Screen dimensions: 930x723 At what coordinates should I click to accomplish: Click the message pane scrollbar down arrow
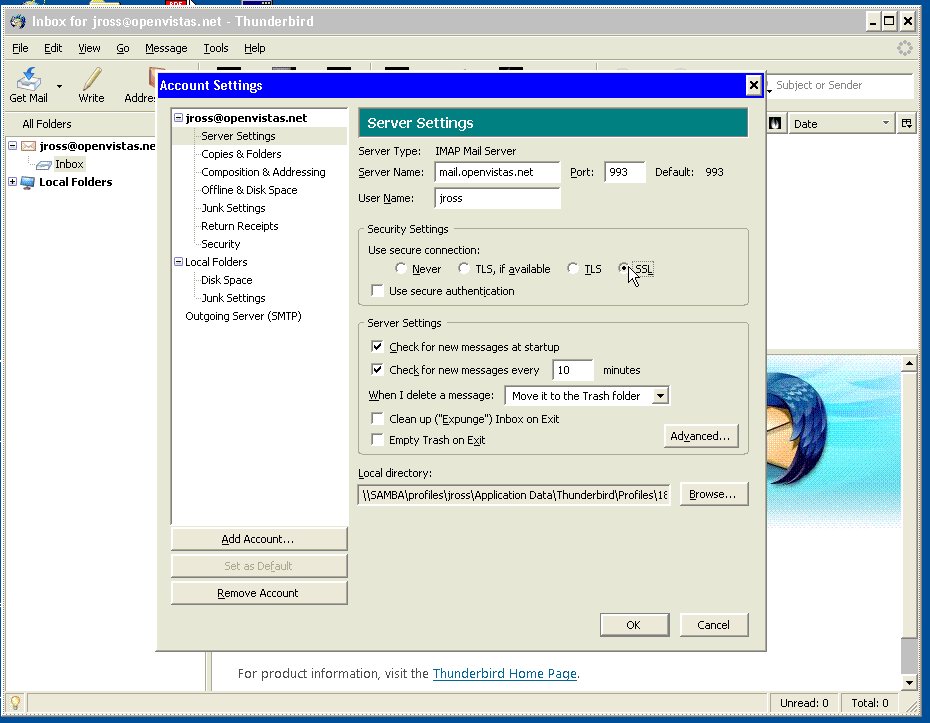[909, 682]
